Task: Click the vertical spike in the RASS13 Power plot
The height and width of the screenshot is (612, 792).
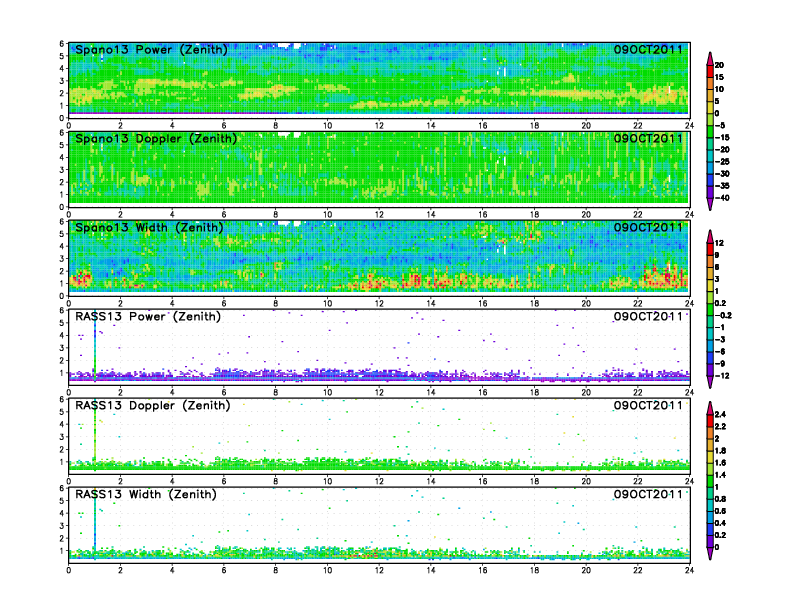Action: [94, 345]
